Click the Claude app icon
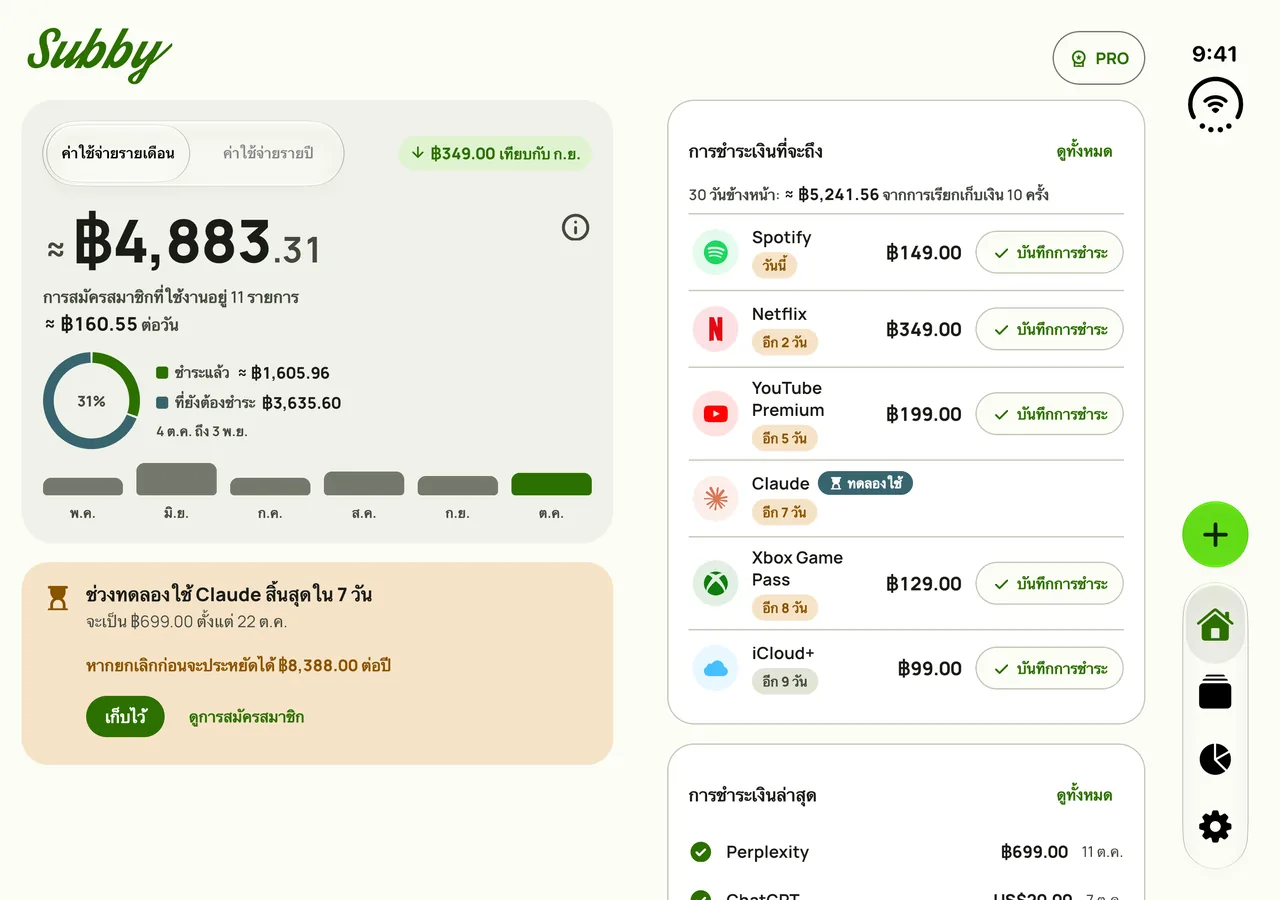The height and width of the screenshot is (900, 1280). [x=715, y=498]
